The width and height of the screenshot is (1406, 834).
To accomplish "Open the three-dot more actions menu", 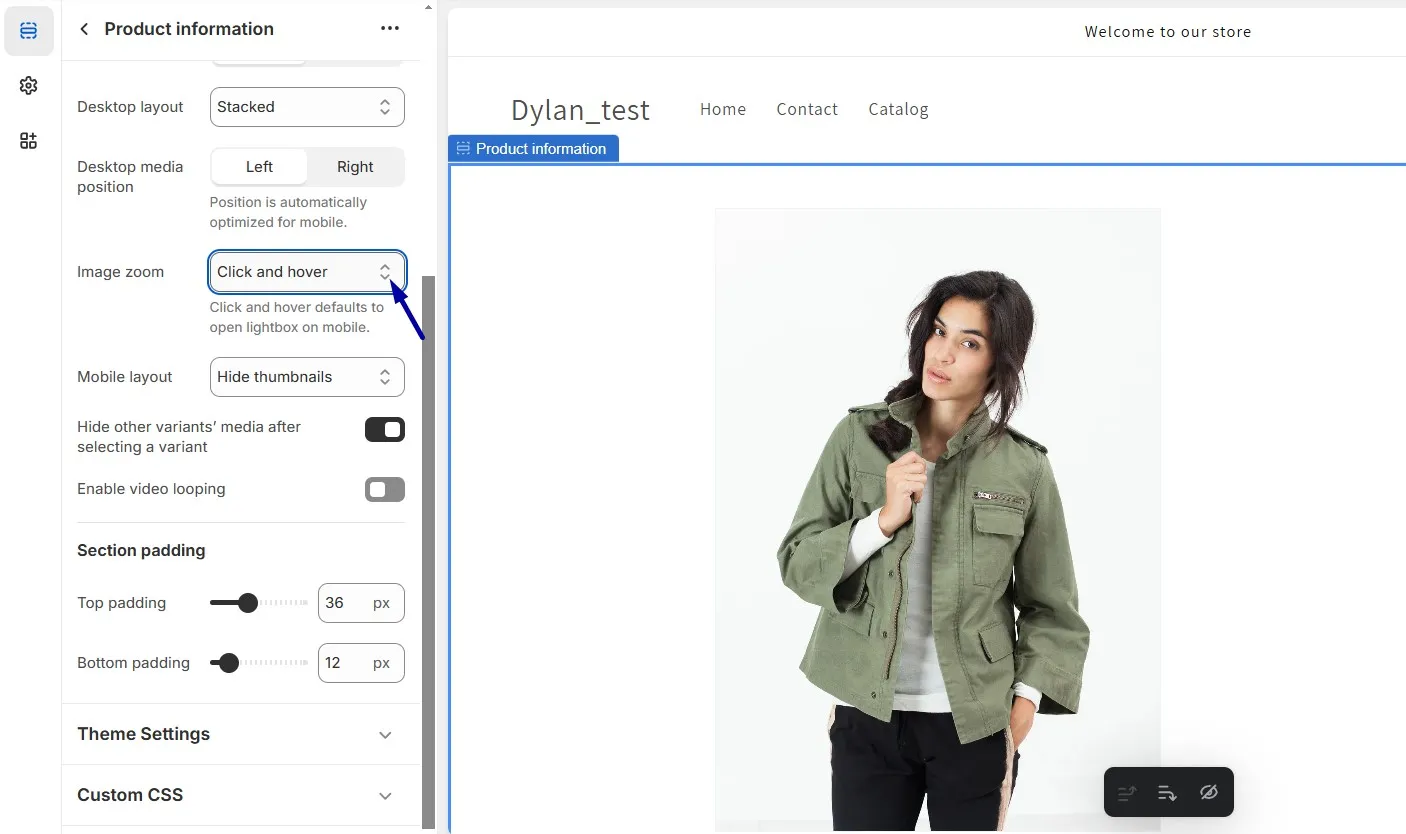I will tap(390, 29).
